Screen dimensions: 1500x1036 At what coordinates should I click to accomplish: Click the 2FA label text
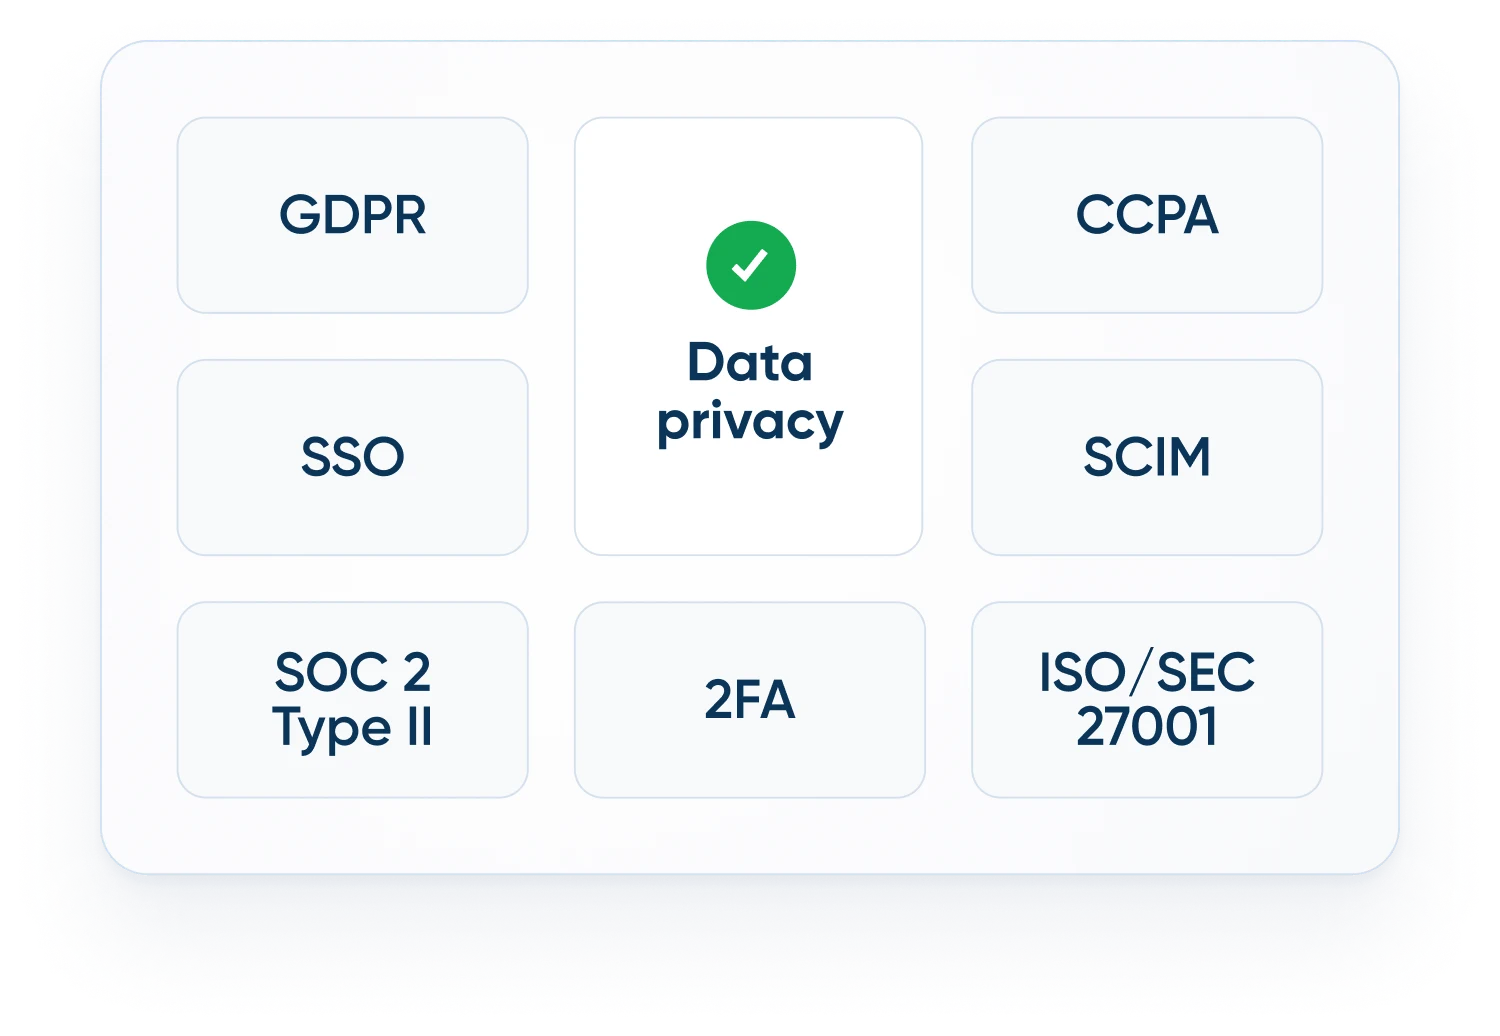click(x=750, y=700)
